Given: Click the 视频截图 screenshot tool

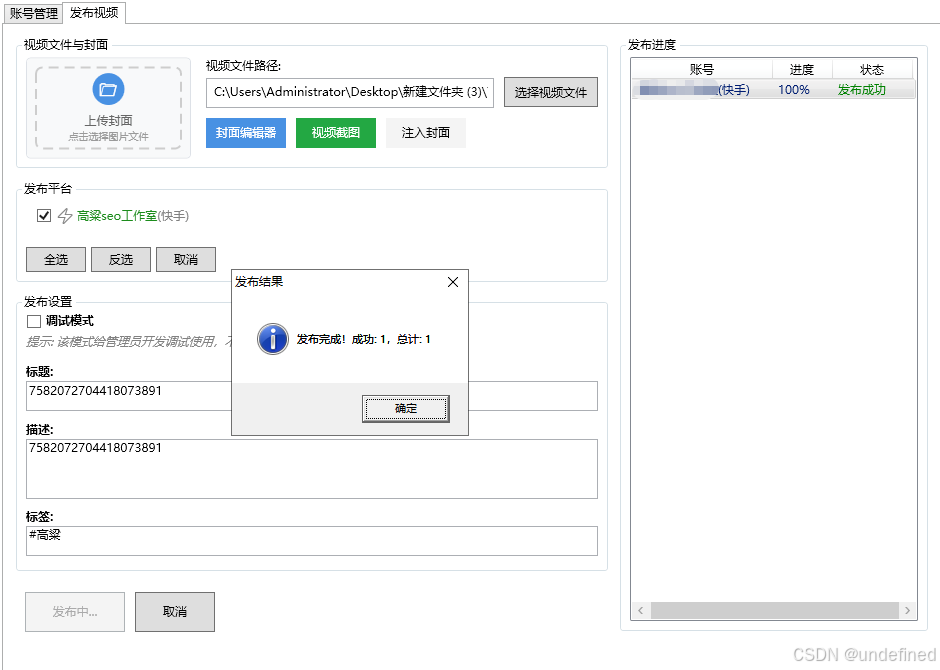Looking at the screenshot, I should point(336,132).
